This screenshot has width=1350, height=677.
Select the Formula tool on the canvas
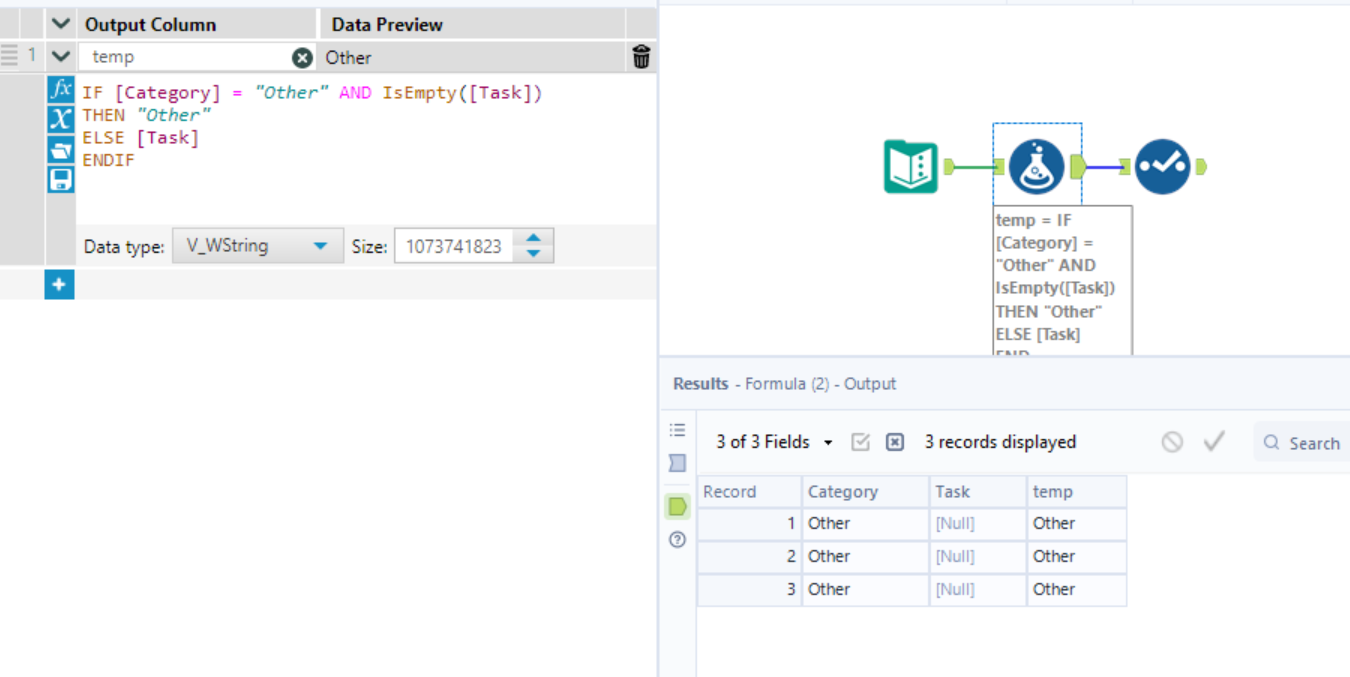[1037, 166]
